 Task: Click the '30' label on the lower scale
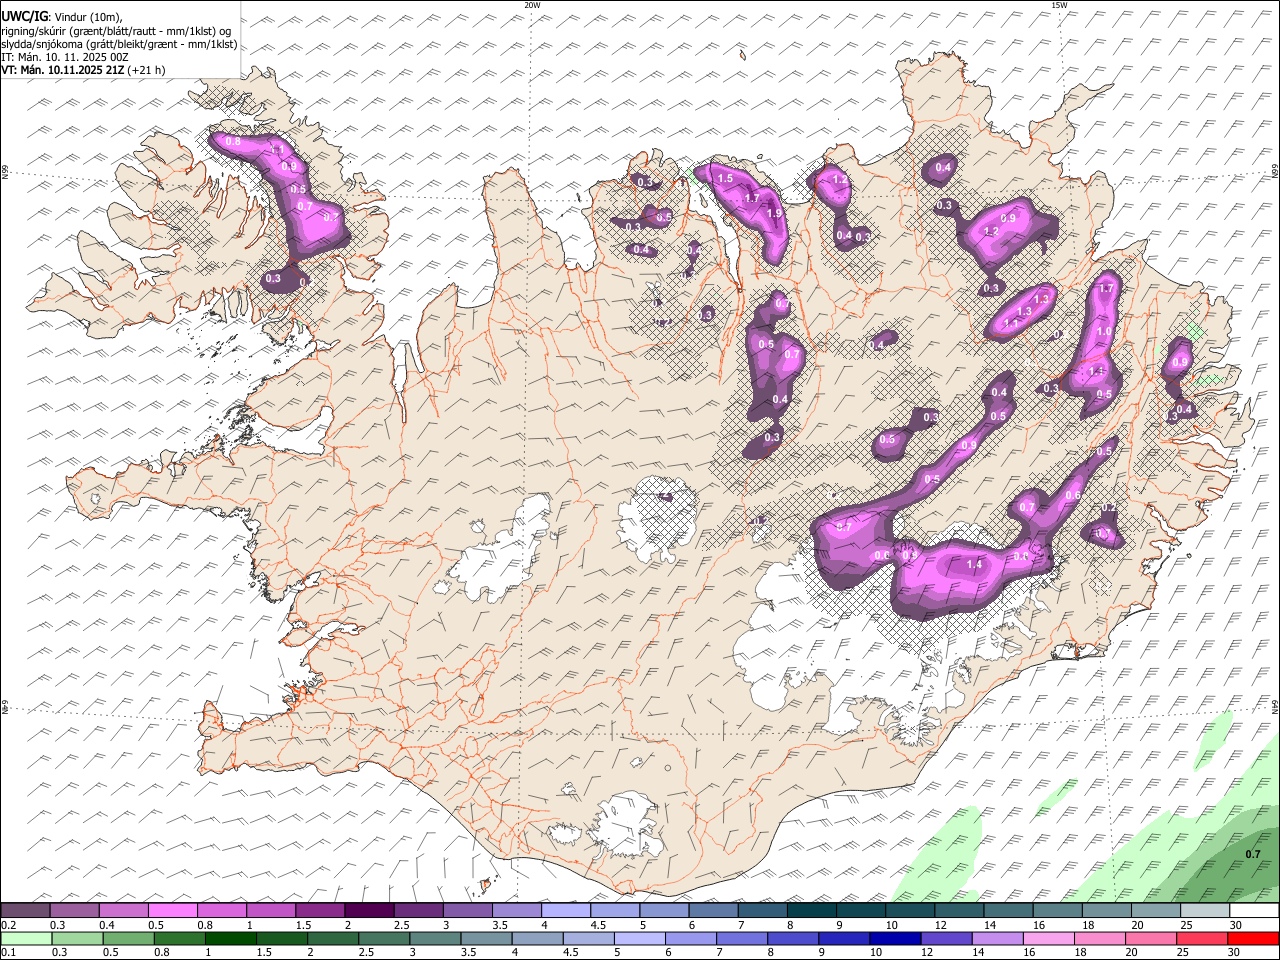(1234, 953)
